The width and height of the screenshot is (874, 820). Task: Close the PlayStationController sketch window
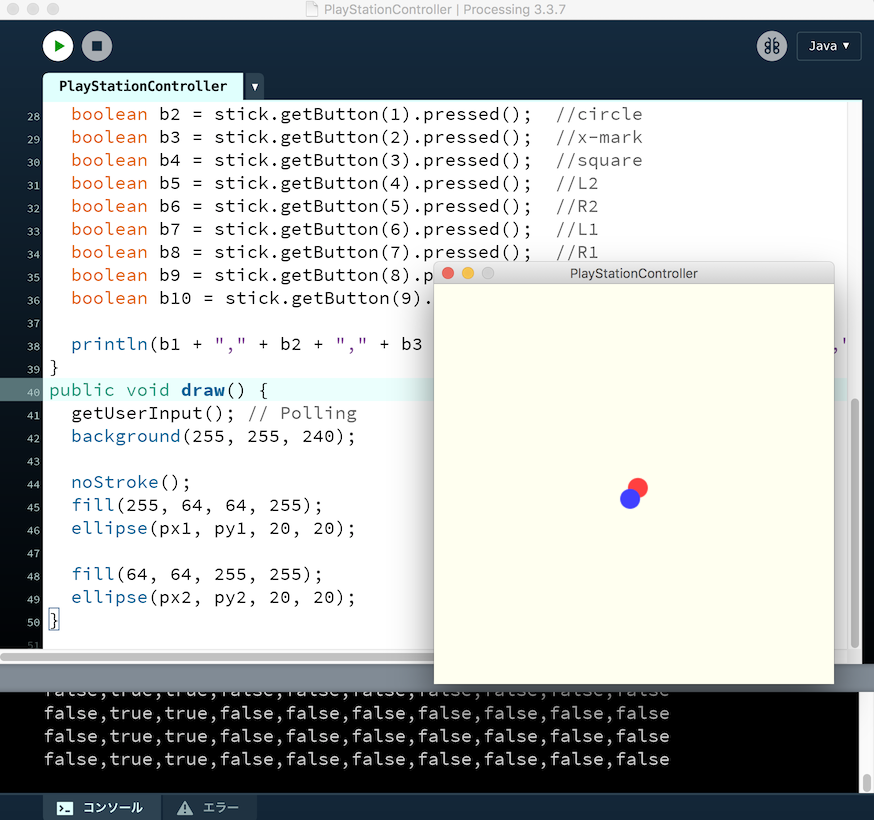click(x=448, y=273)
